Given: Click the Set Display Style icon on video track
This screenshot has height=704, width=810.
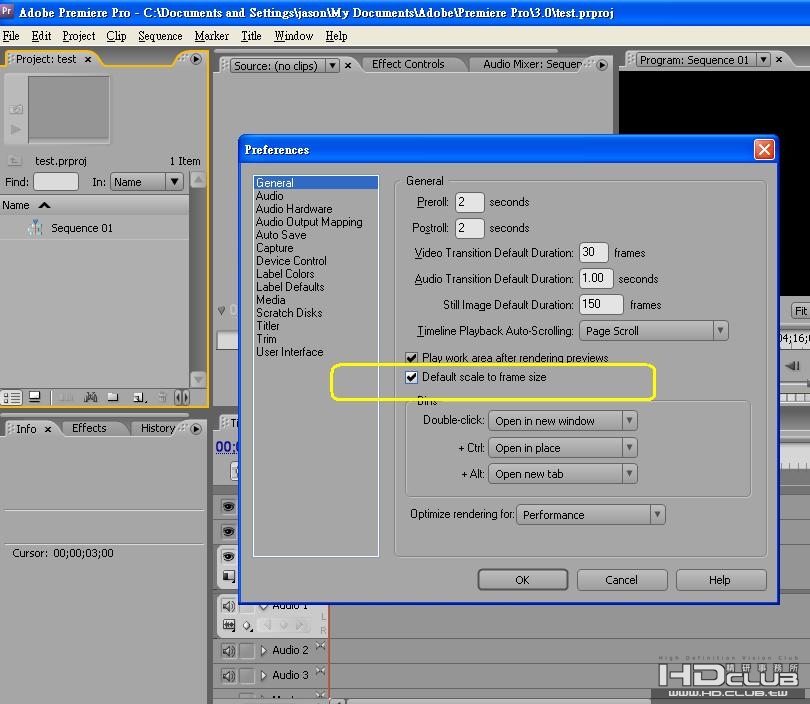Looking at the screenshot, I should click(228, 576).
